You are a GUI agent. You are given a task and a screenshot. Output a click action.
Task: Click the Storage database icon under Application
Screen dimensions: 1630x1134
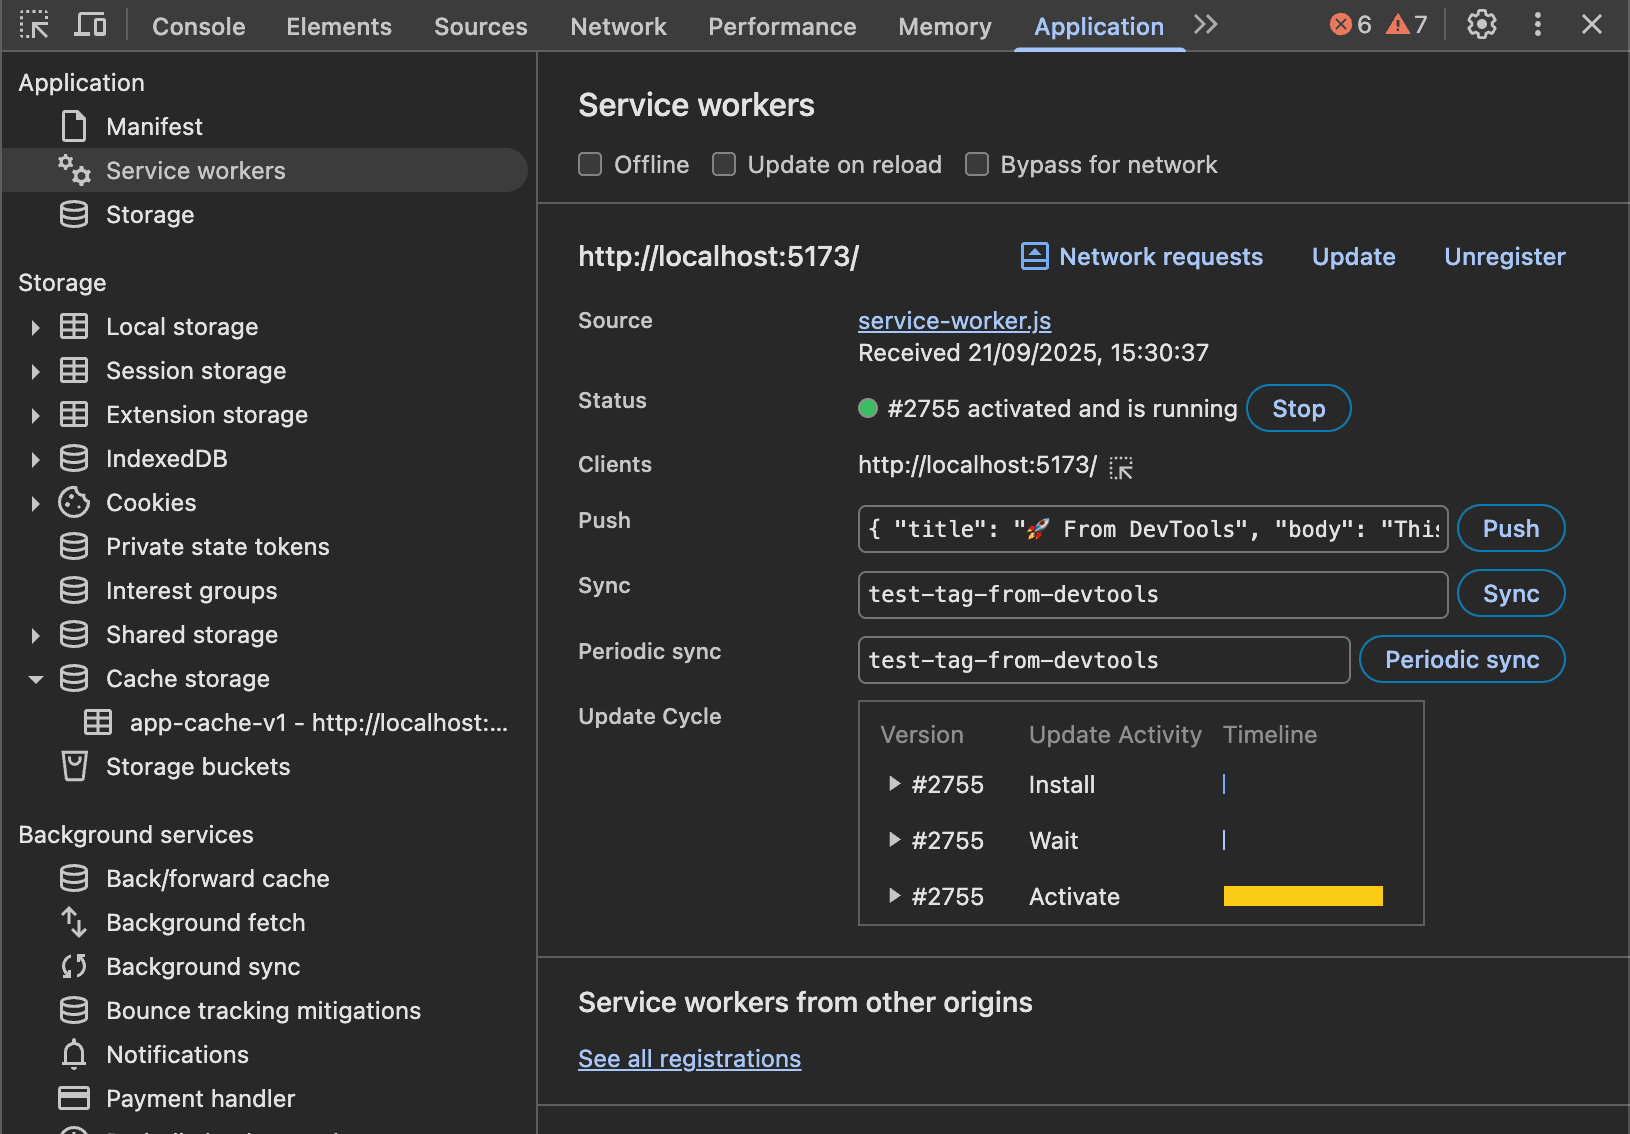[74, 215]
